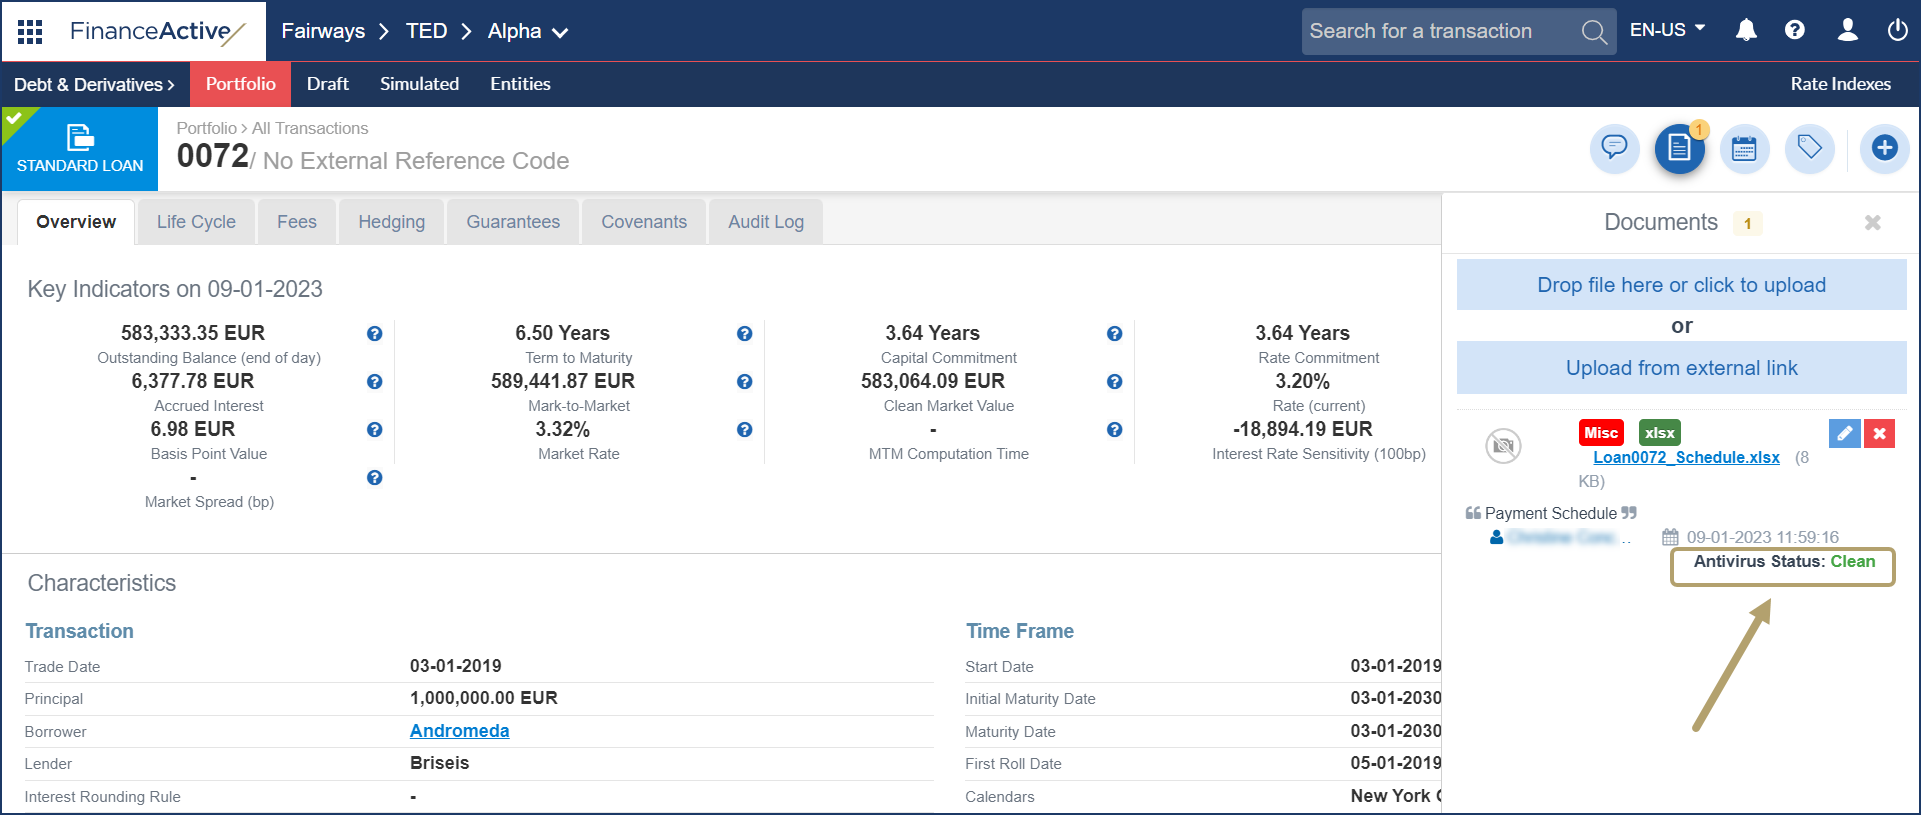Click the power logout icon
1921x815 pixels.
click(1897, 31)
